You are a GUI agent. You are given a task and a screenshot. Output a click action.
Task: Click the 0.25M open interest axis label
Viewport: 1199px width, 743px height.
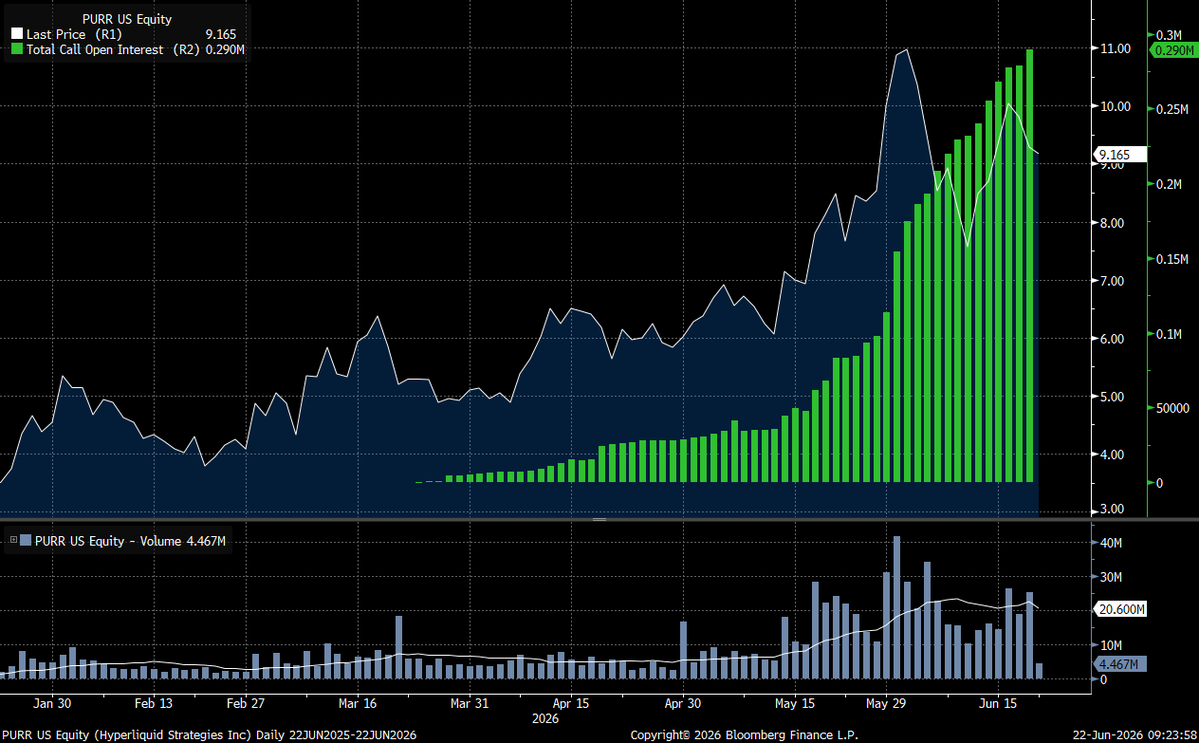(1171, 109)
